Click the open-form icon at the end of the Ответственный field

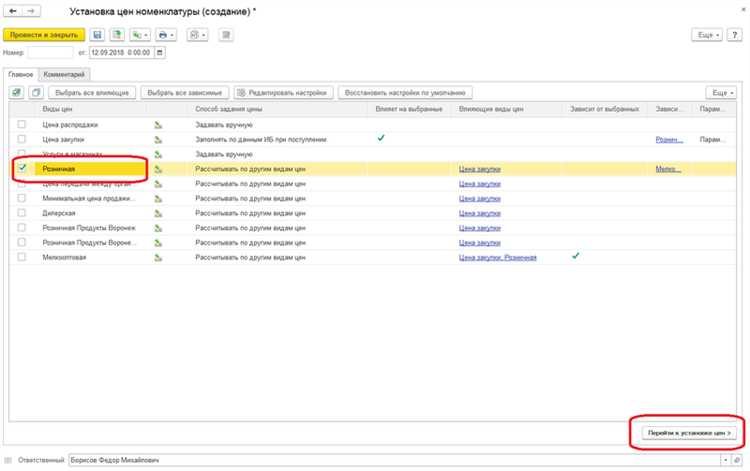click(x=737, y=460)
